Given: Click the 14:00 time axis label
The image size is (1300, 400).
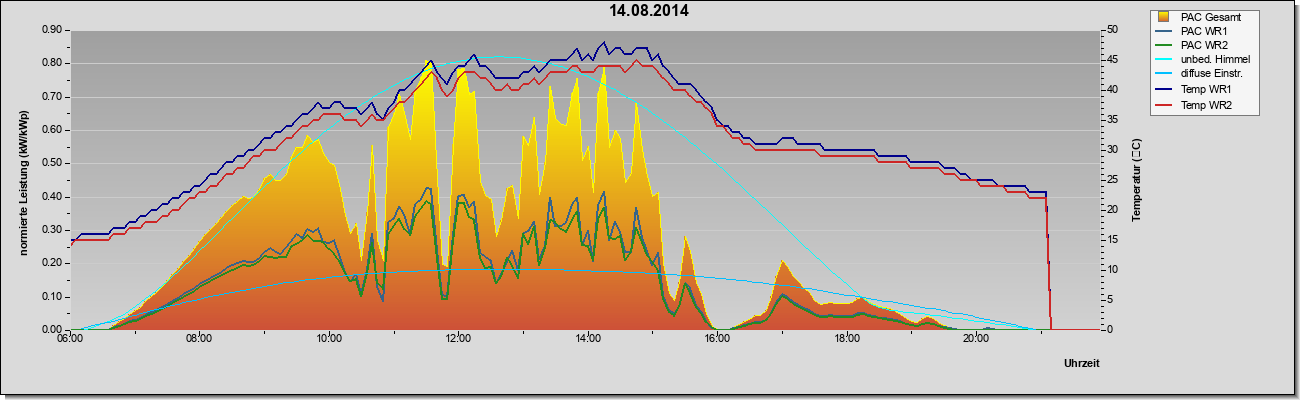Looking at the screenshot, I should coord(588,340).
